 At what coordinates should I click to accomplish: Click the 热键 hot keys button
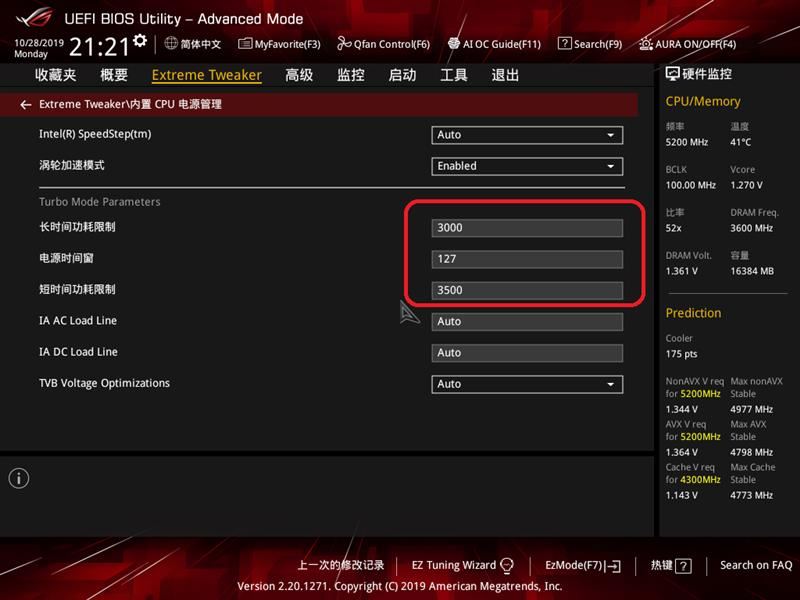click(671, 565)
